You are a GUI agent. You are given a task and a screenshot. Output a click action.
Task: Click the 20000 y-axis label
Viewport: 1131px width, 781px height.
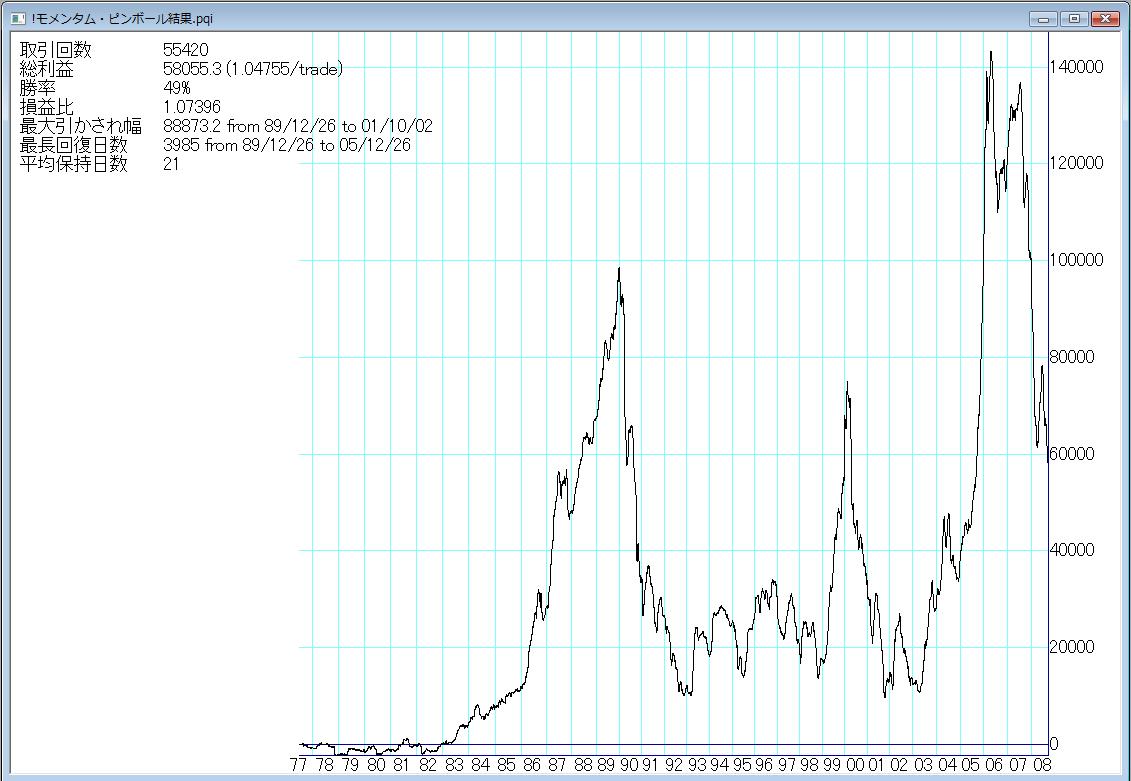[x=1072, y=647]
